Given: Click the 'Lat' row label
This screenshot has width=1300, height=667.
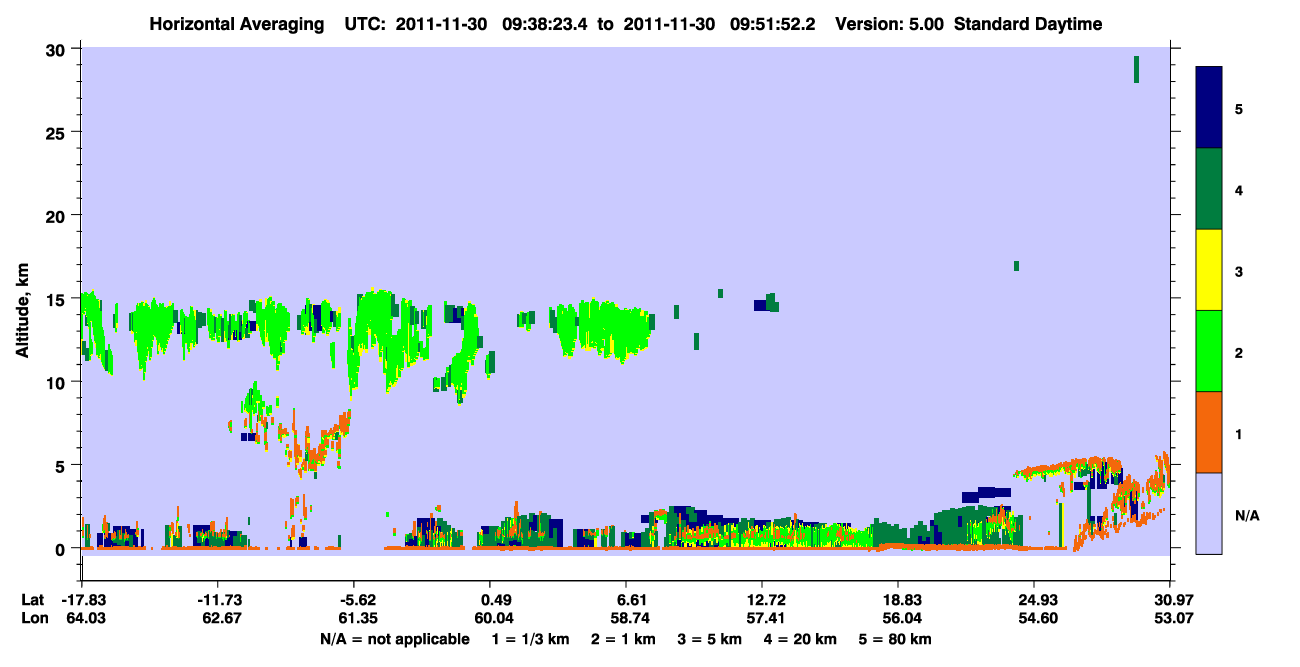Looking at the screenshot, I should 33,600.
